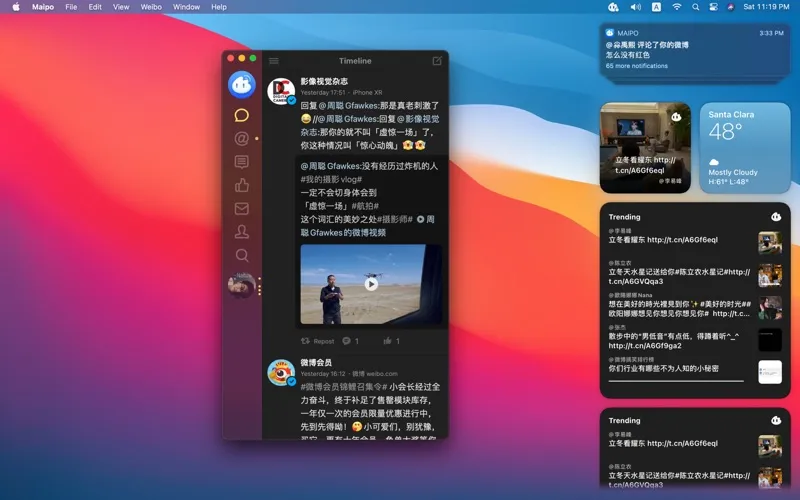
Task: Open the Santa Clara weather widget
Action: click(x=745, y=148)
